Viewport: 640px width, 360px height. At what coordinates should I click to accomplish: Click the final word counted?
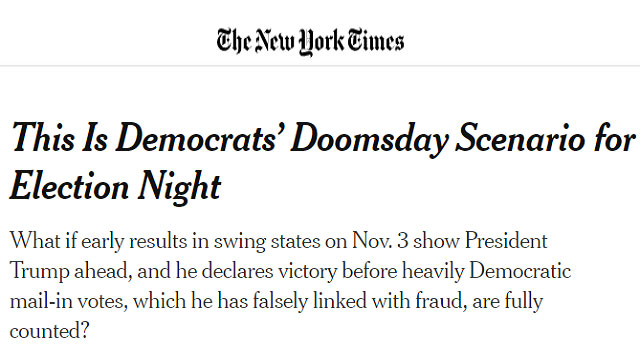49,331
